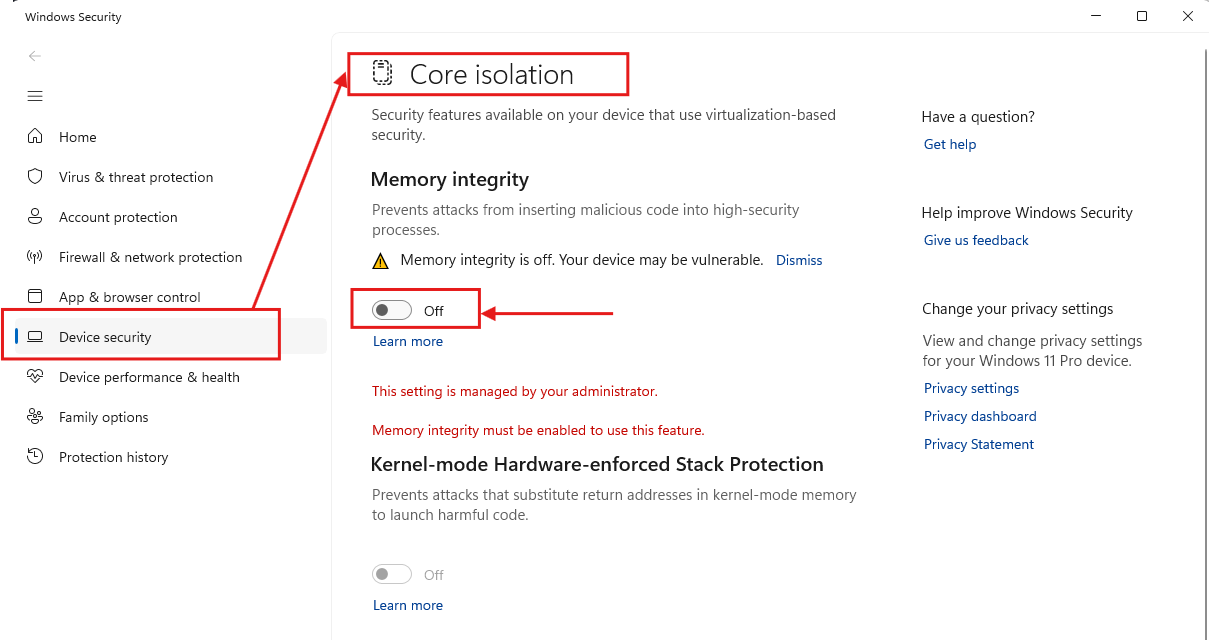Select Device security in the sidebar
1209x640 pixels.
coord(105,337)
